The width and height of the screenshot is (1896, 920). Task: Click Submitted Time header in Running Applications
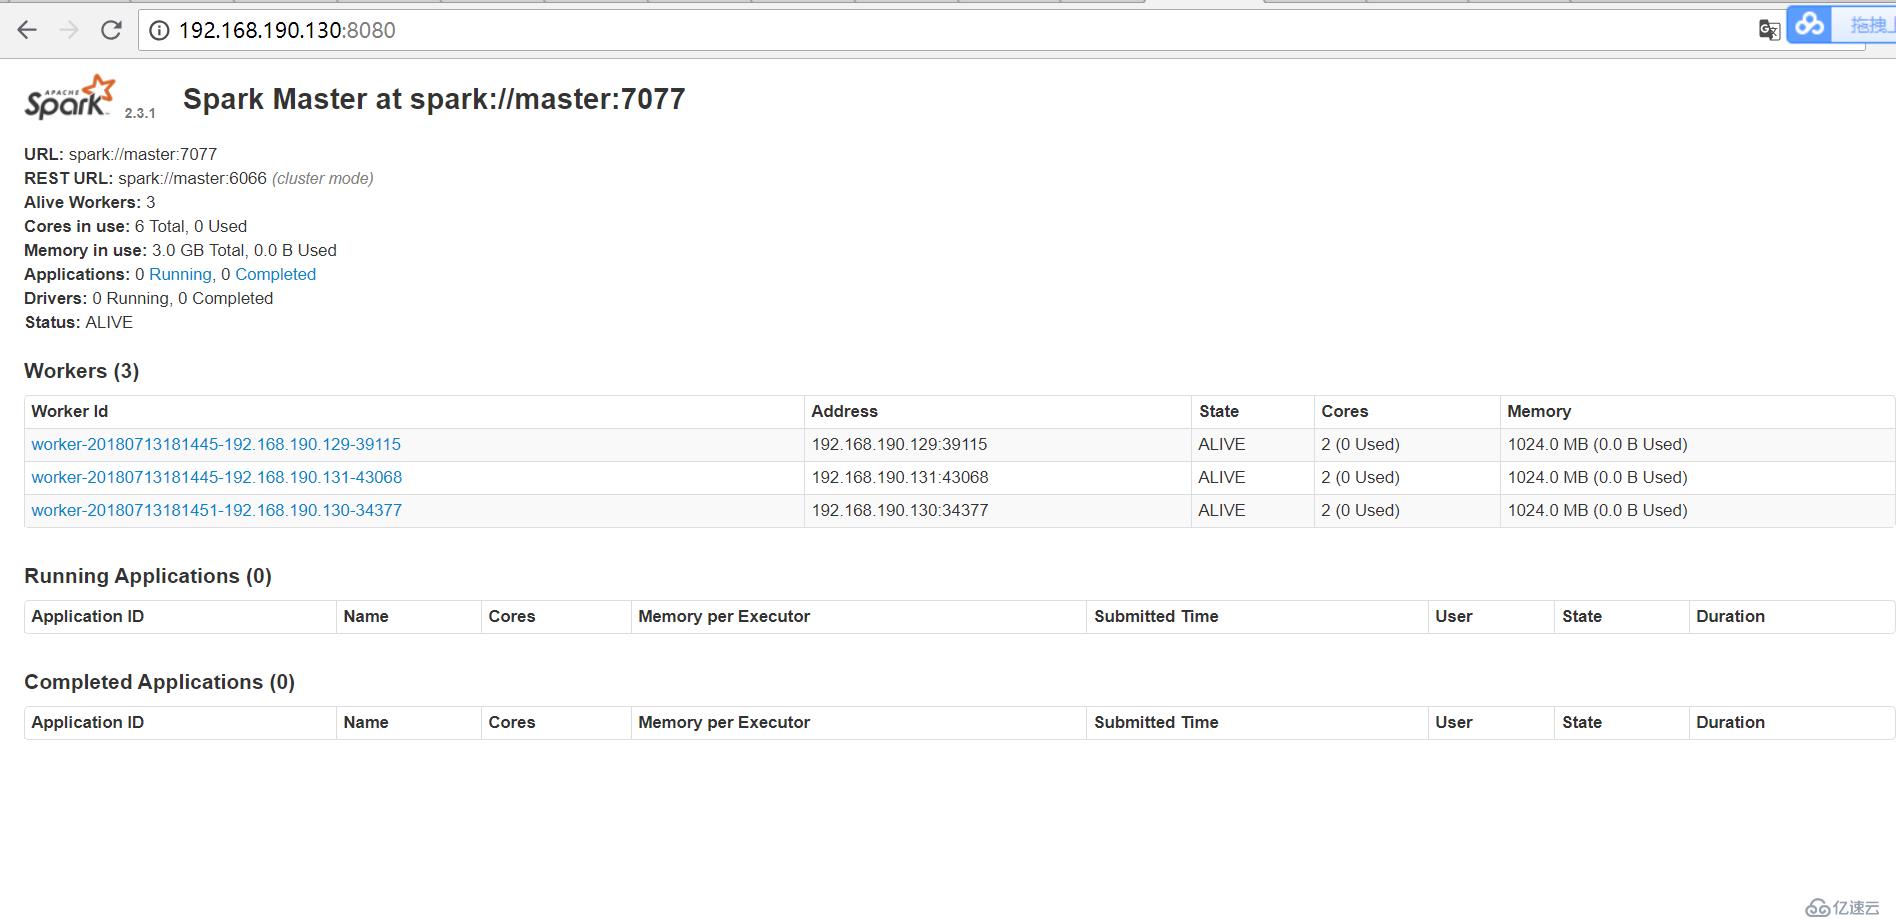(1156, 616)
